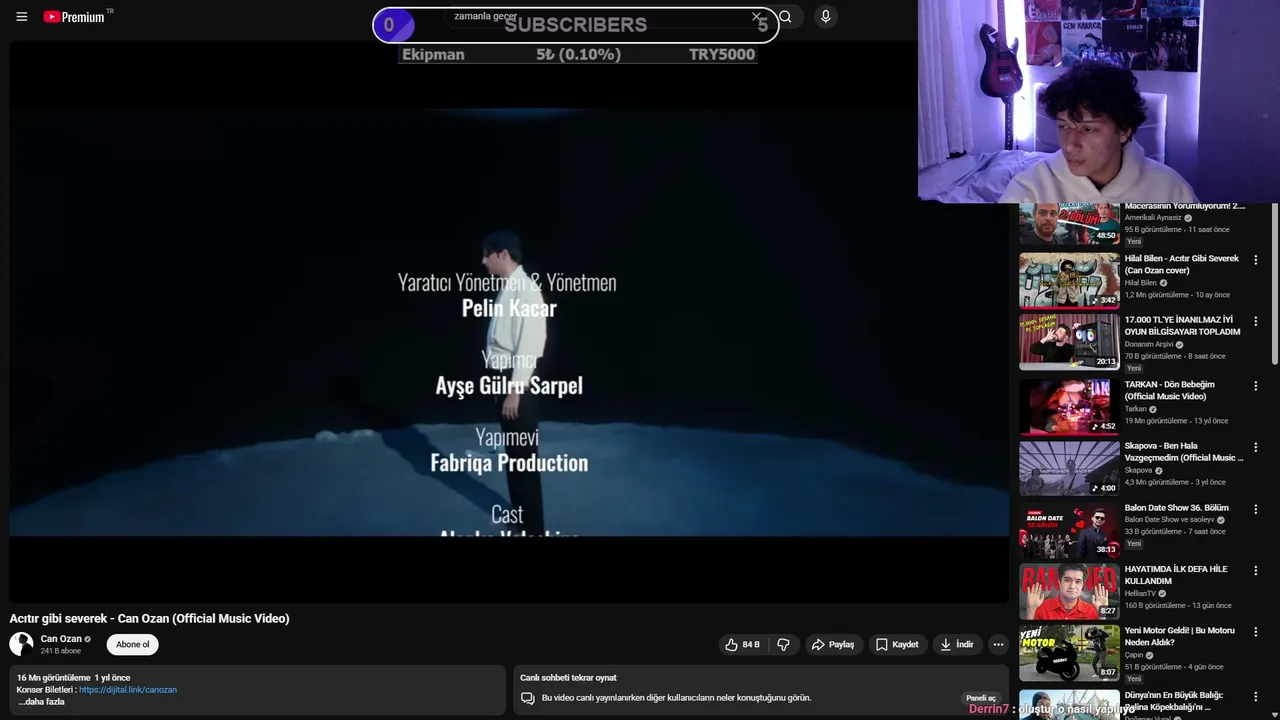Click the 16 Mn görüntüleme view count
1280x720 pixels.
53,678
